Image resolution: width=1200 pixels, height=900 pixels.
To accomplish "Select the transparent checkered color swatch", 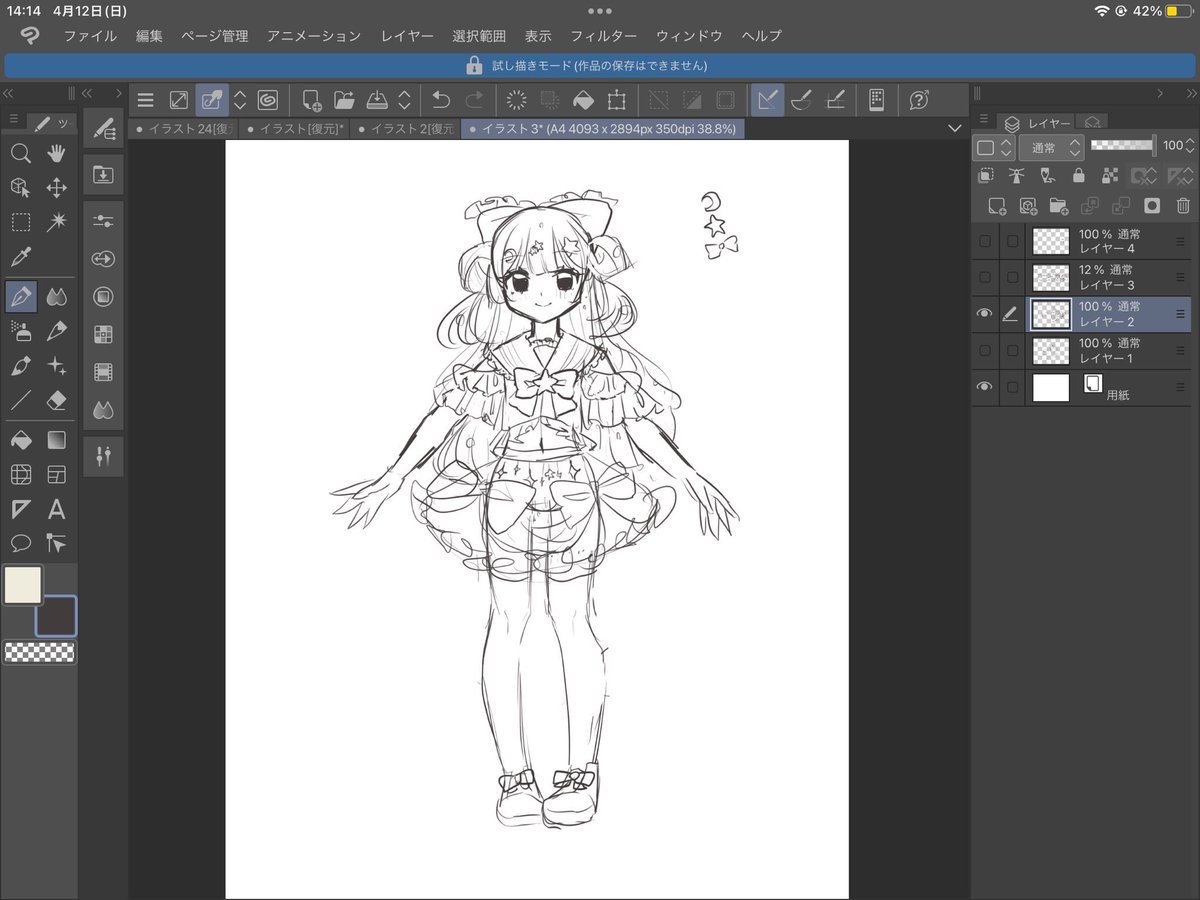I will point(39,652).
